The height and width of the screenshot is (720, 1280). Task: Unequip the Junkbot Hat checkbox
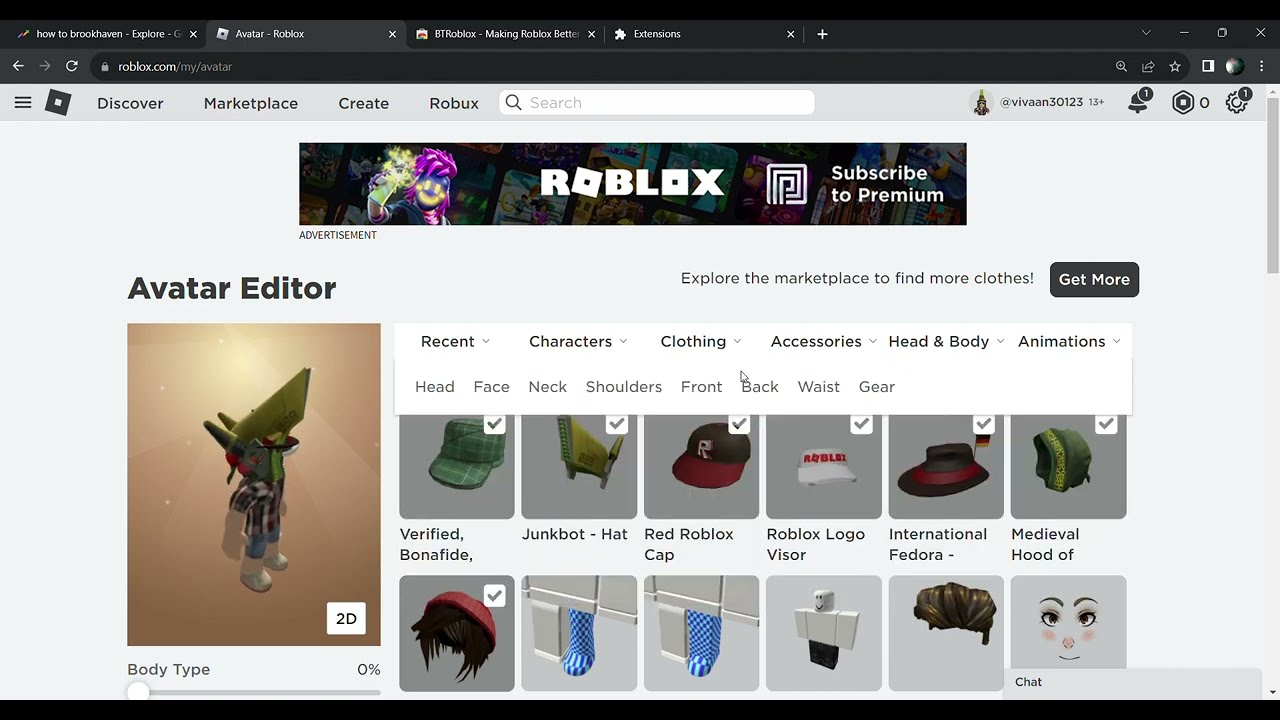616,425
